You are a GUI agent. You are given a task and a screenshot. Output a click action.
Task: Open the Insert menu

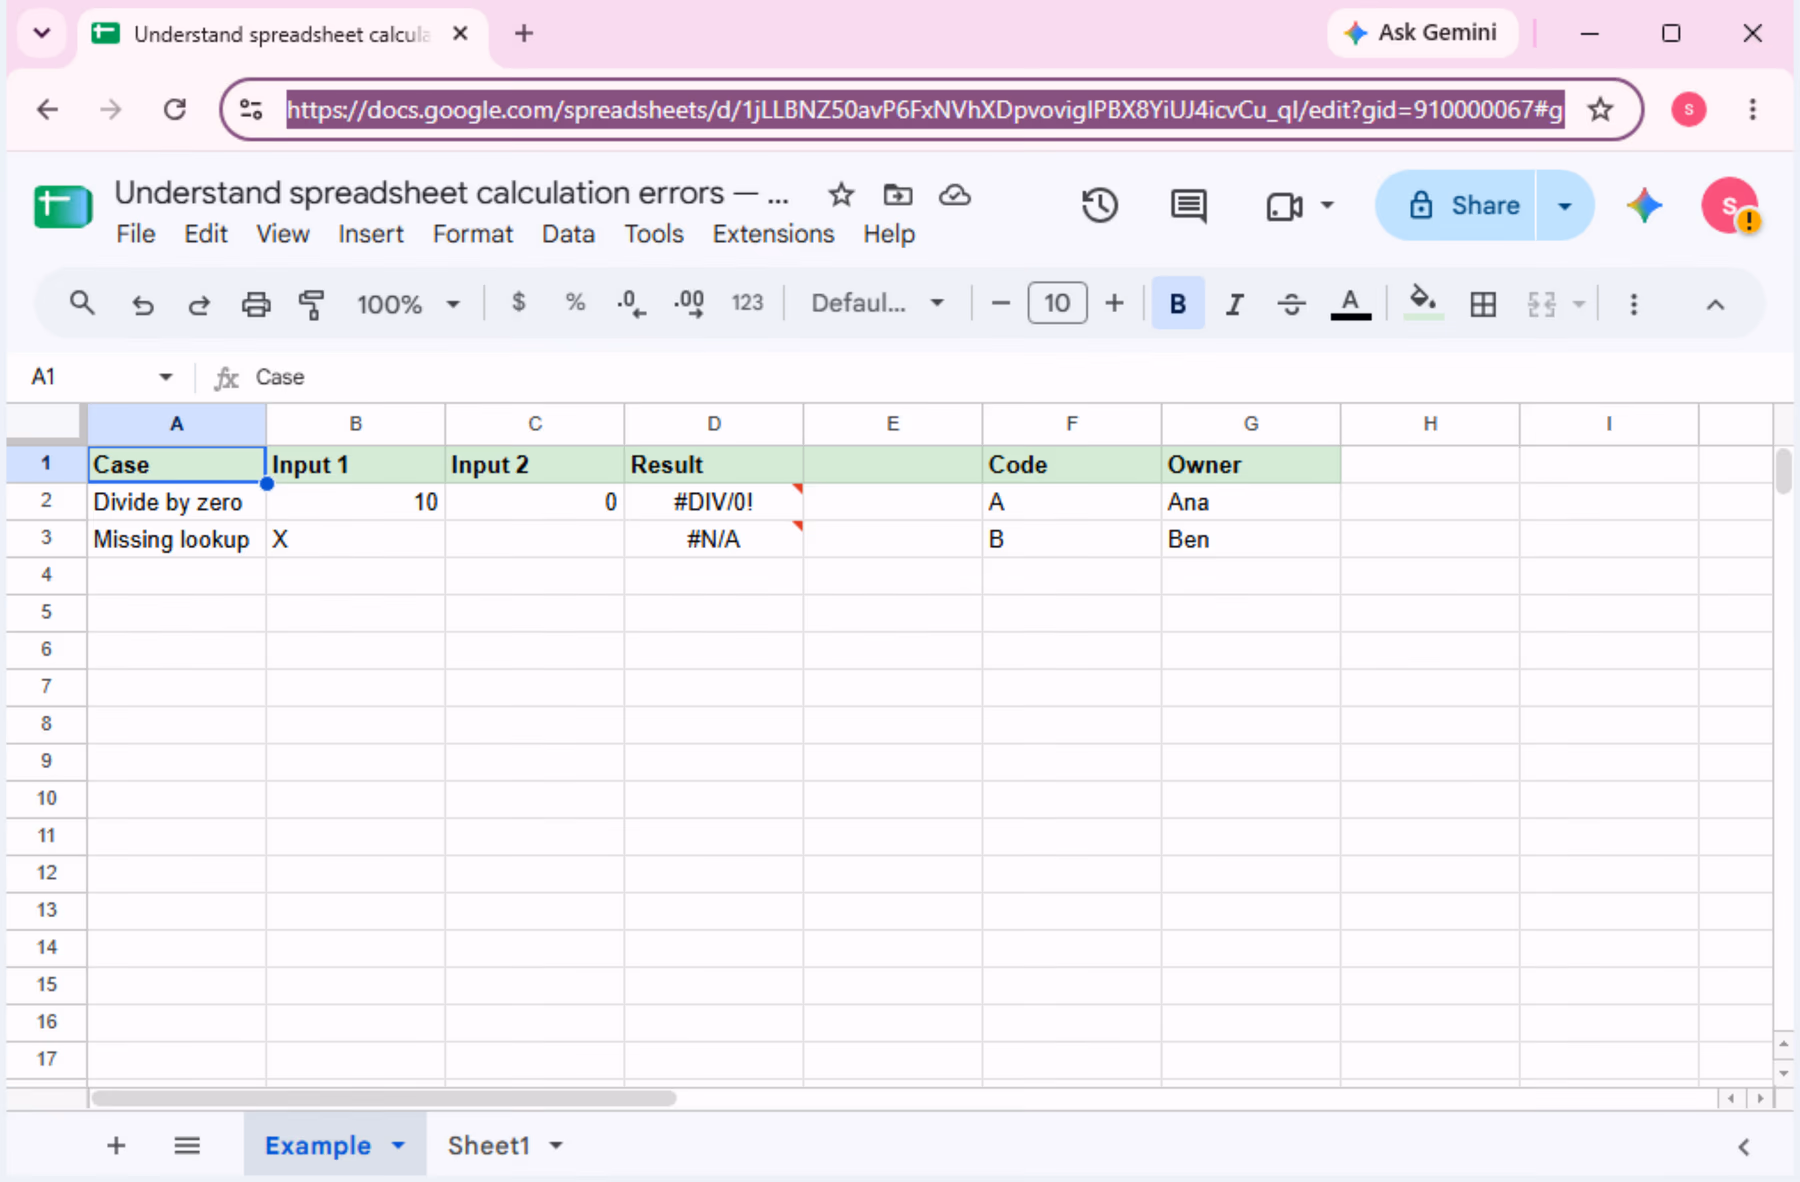coord(371,234)
